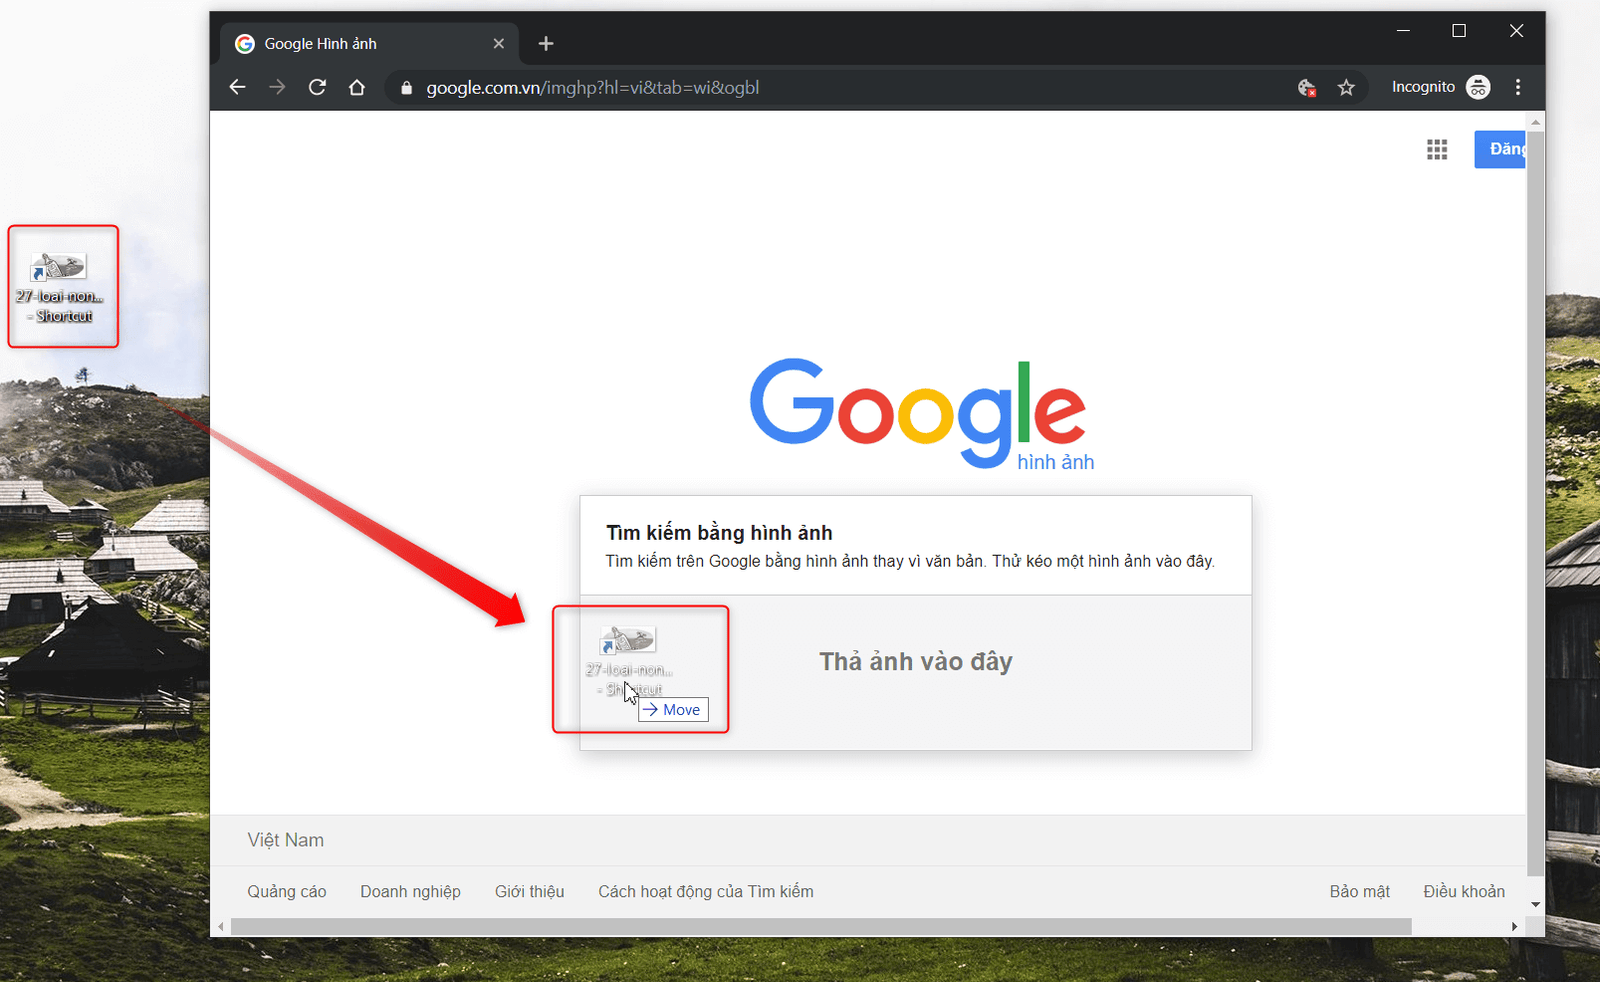Open the Quảng cáo footer link
Viewport: 1600px width, 982px height.
[287, 892]
